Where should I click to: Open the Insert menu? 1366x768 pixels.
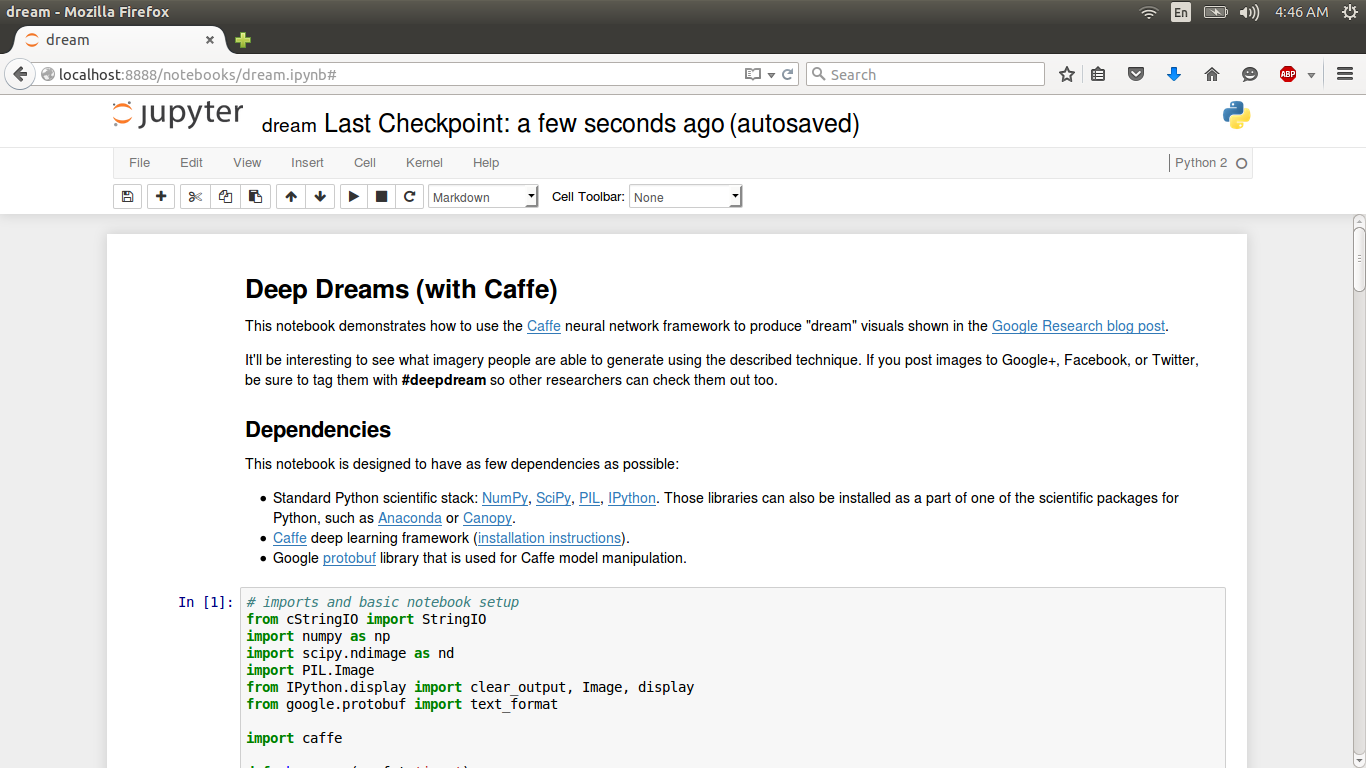[307, 163]
